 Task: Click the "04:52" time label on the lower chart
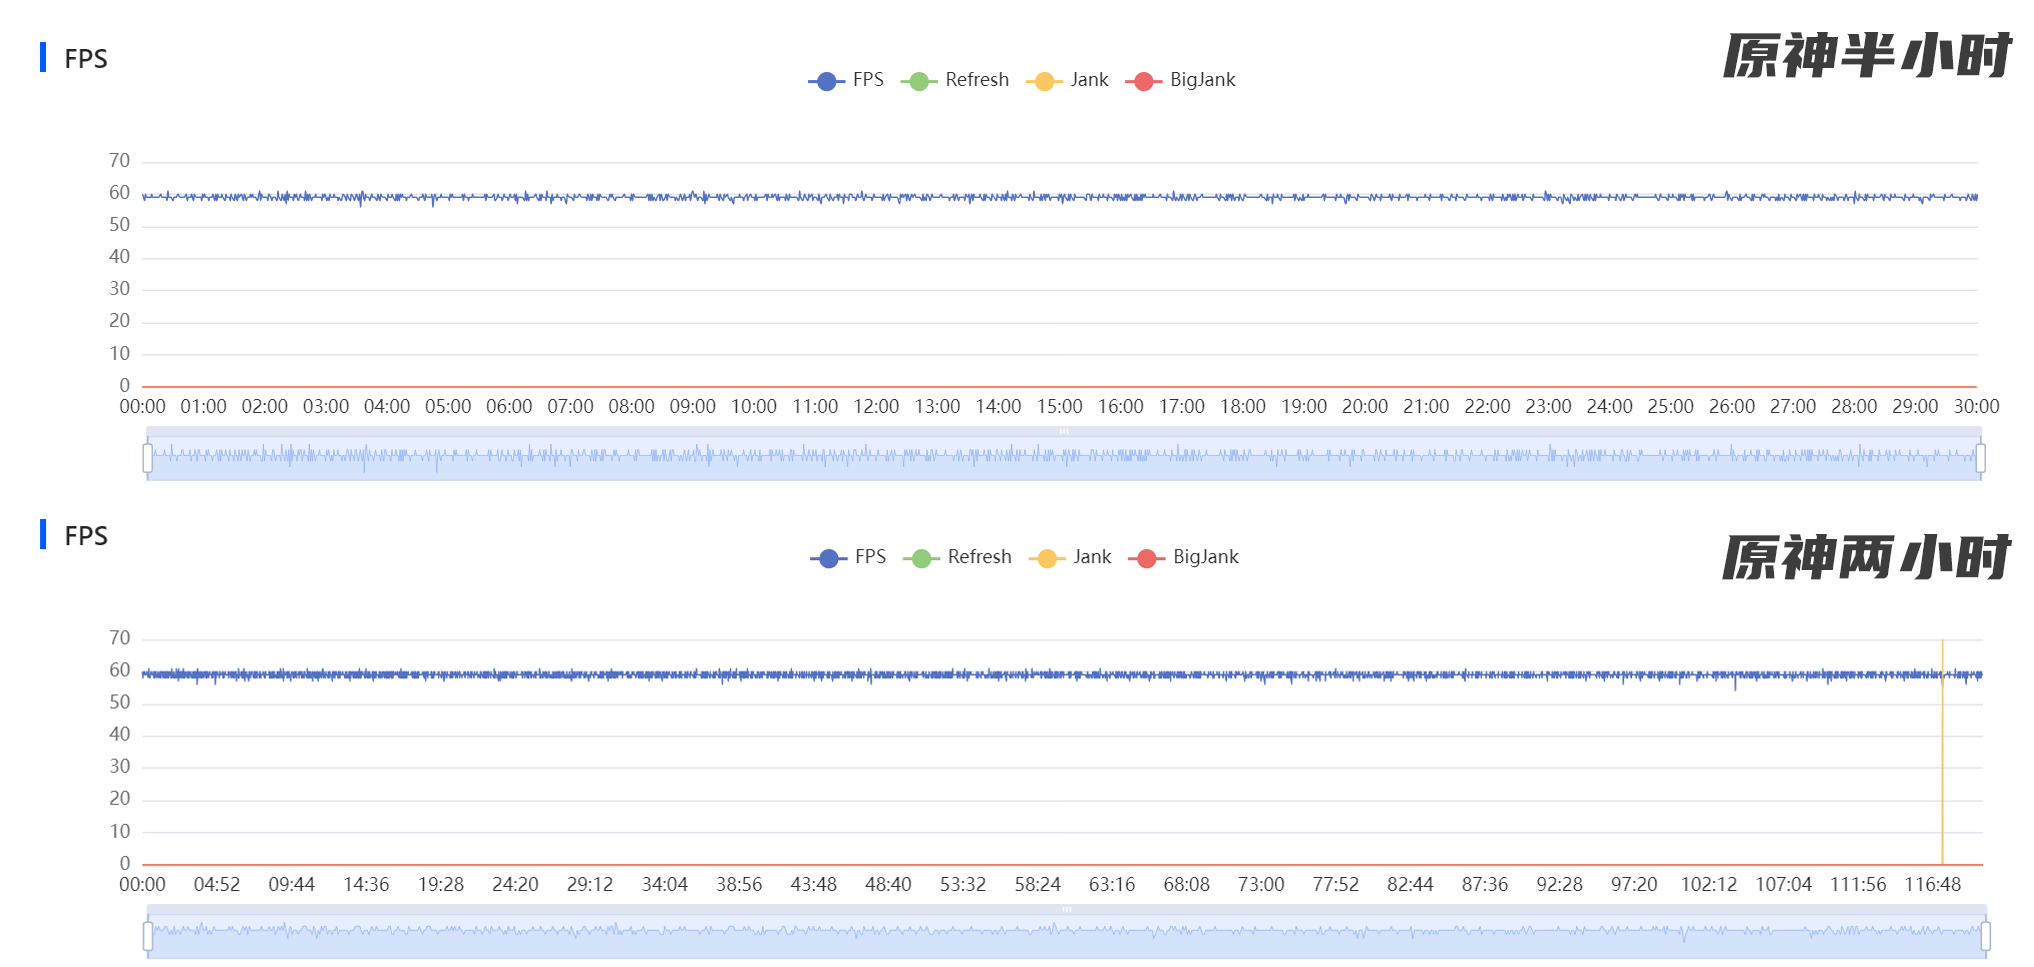pos(217,885)
